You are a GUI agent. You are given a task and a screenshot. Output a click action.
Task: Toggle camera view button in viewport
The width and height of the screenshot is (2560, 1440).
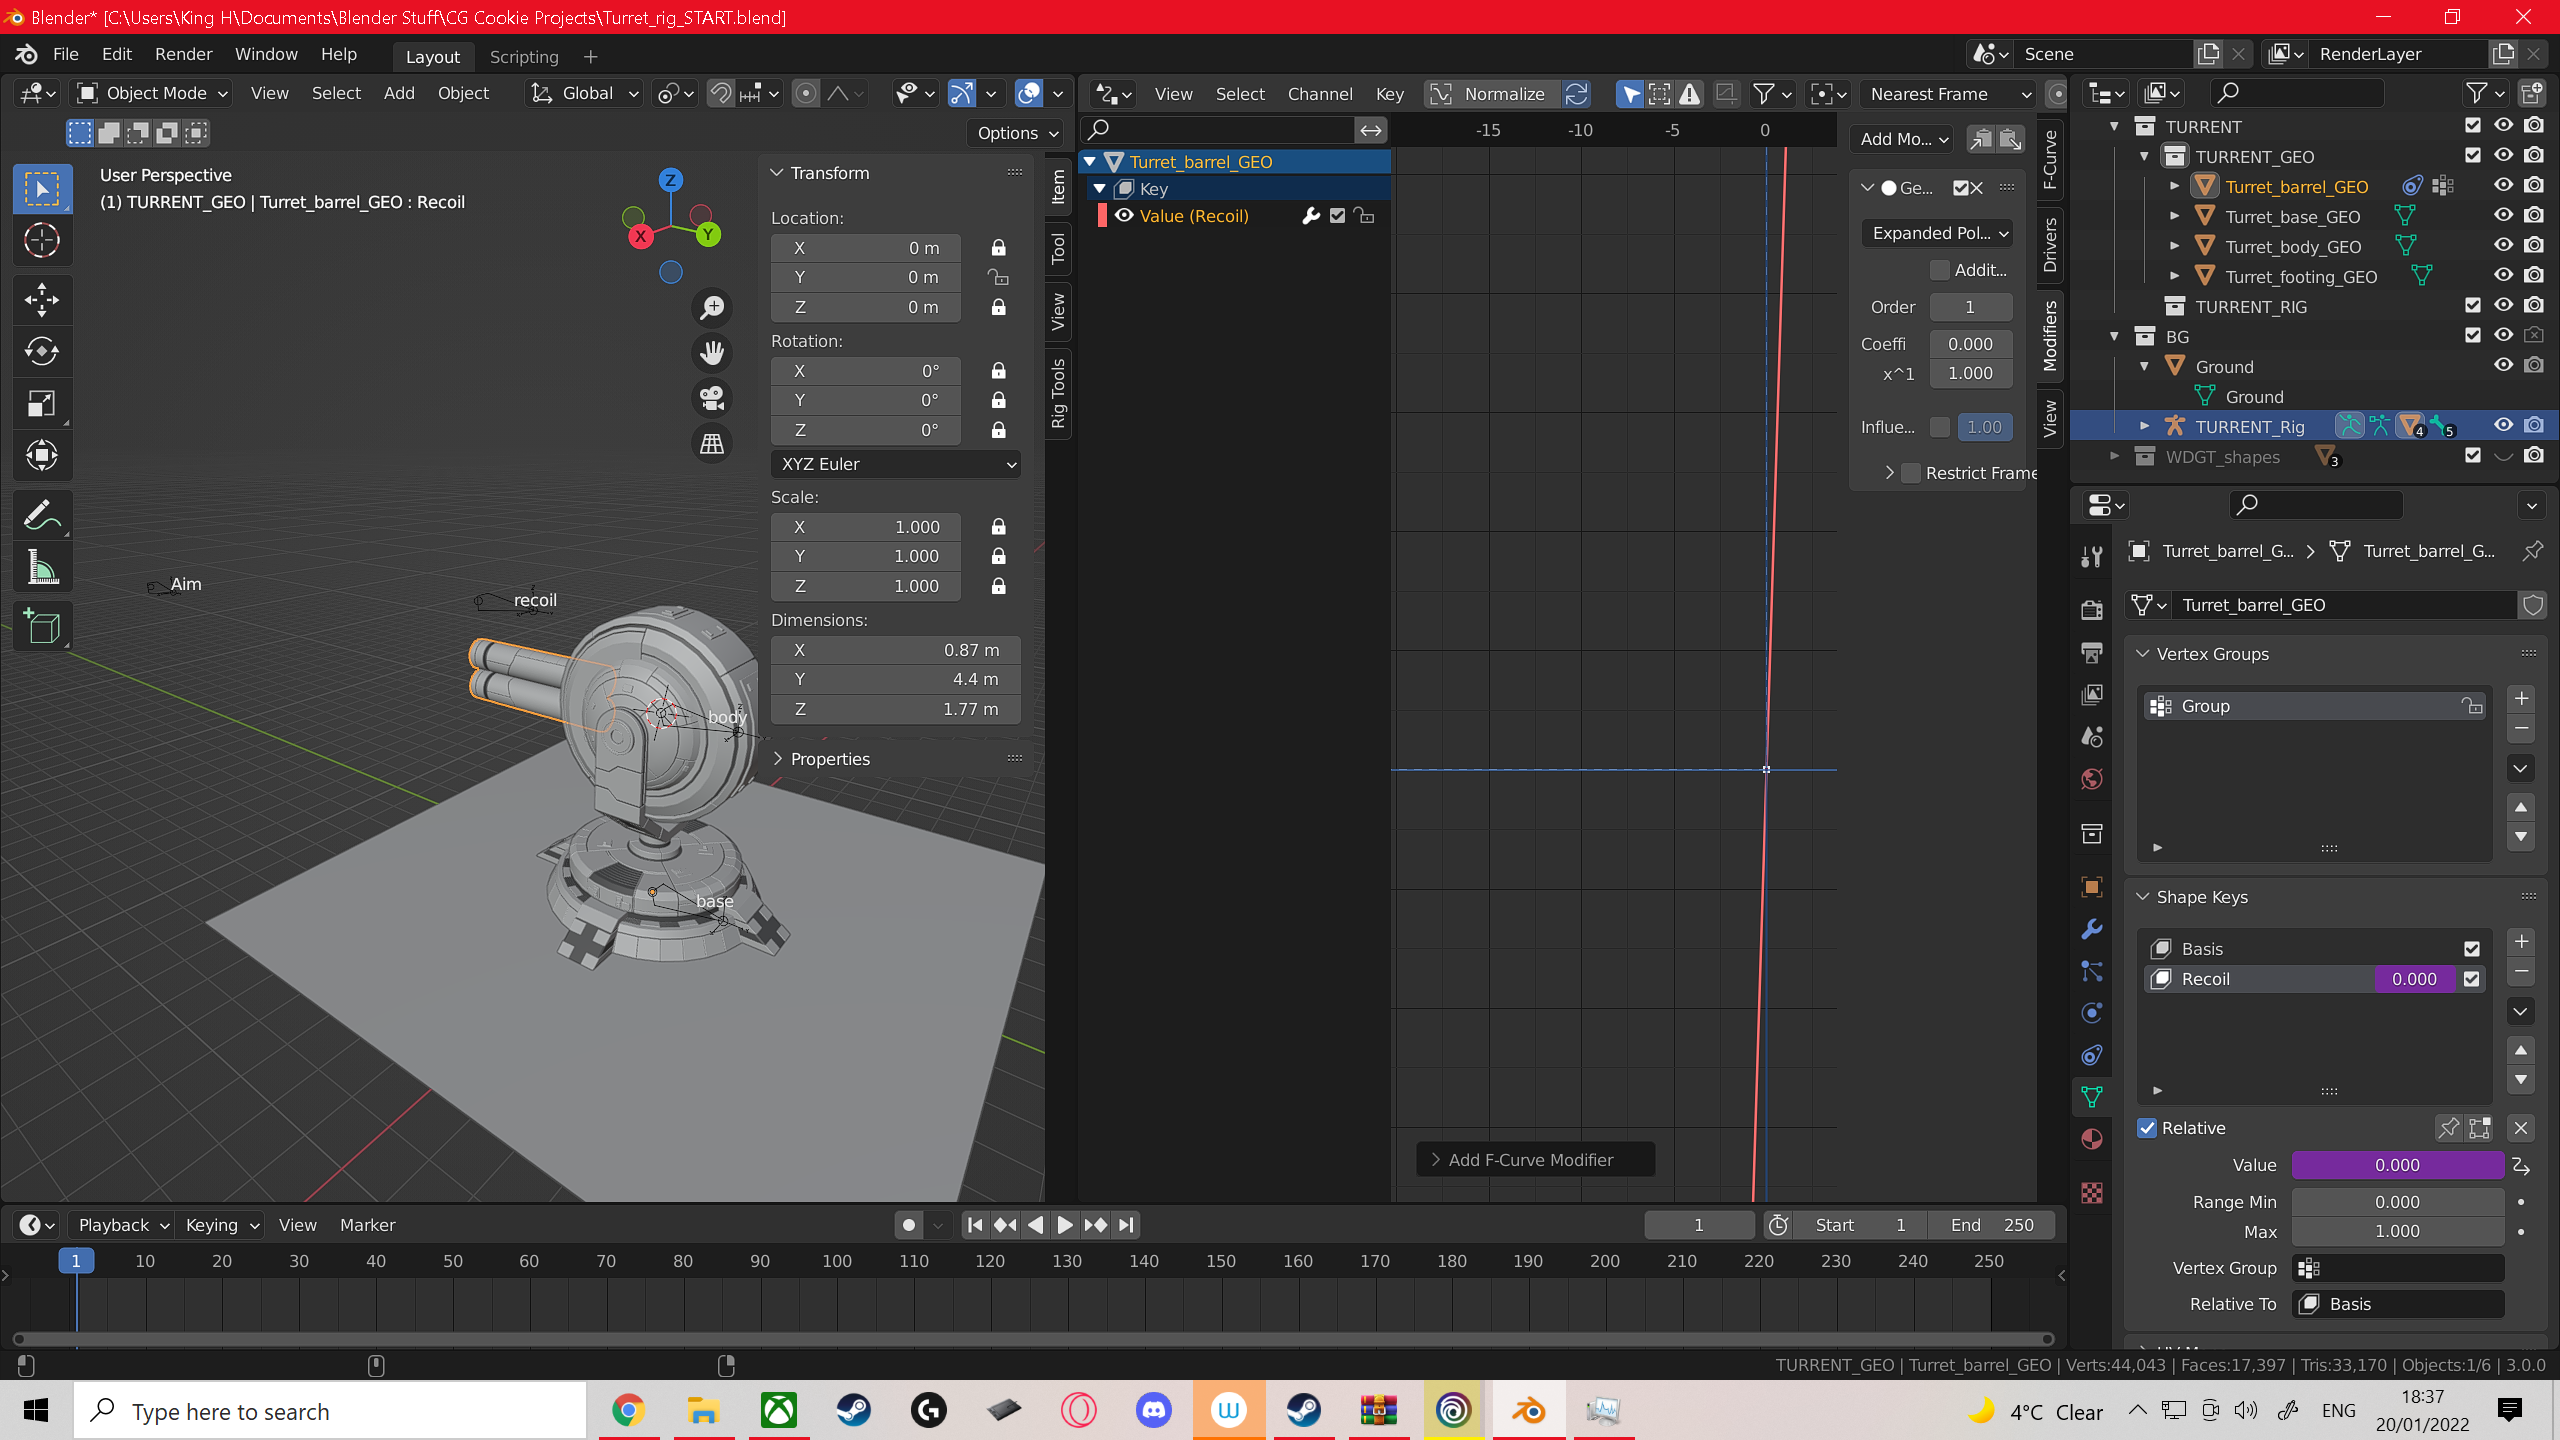pyautogui.click(x=712, y=398)
